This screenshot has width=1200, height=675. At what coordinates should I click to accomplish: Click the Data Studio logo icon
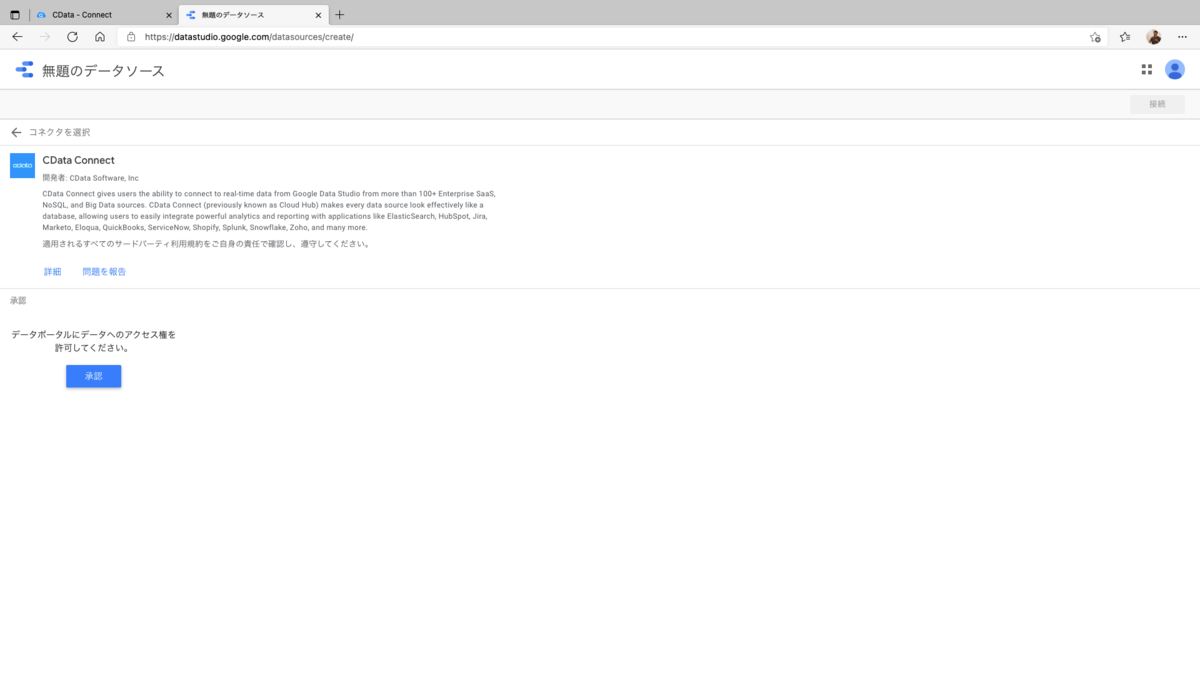pos(24,70)
